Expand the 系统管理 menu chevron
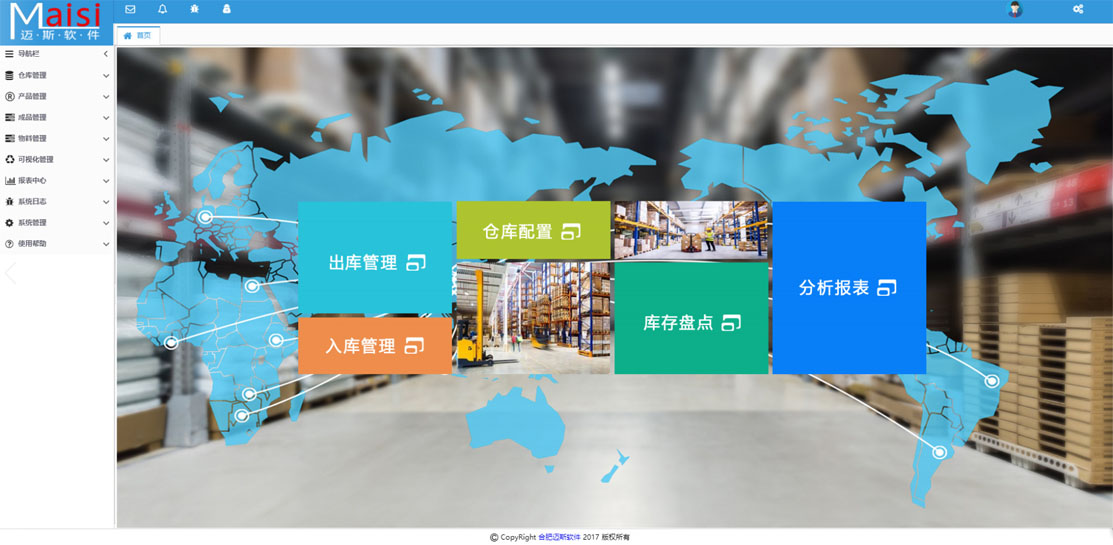The height and width of the screenshot is (545, 1113). pos(105,223)
